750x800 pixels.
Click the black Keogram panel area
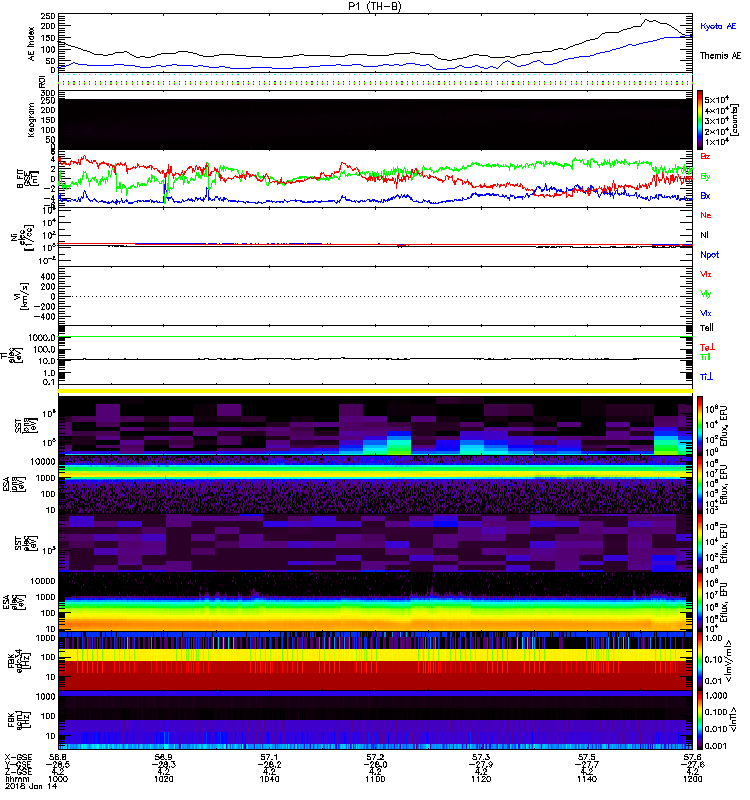click(x=378, y=122)
